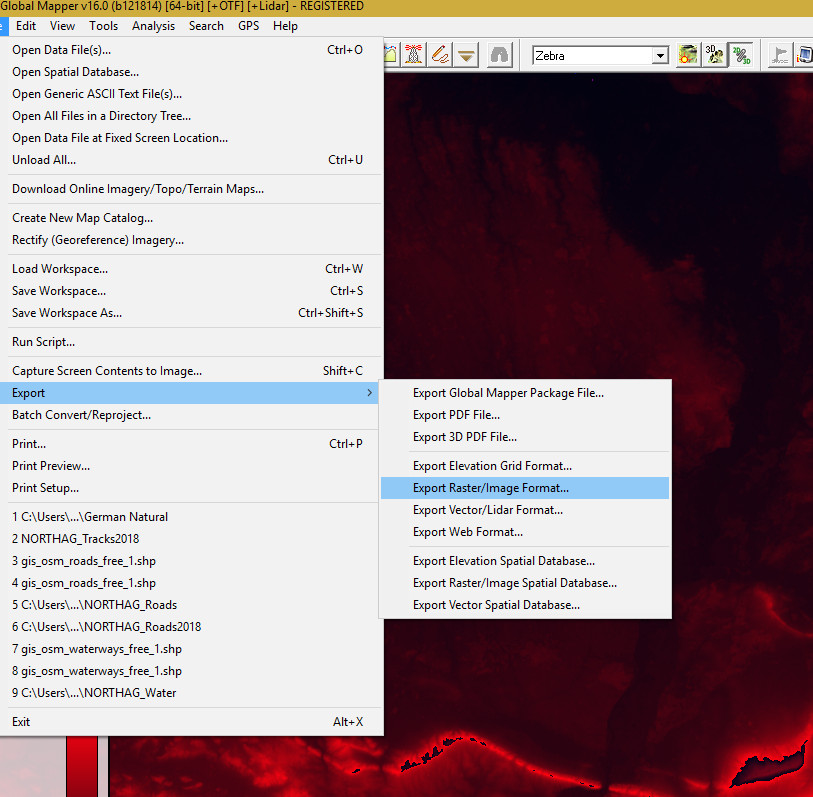Toggle hill shading sun icon
Viewport: 813px width, 797px height.
pos(688,54)
